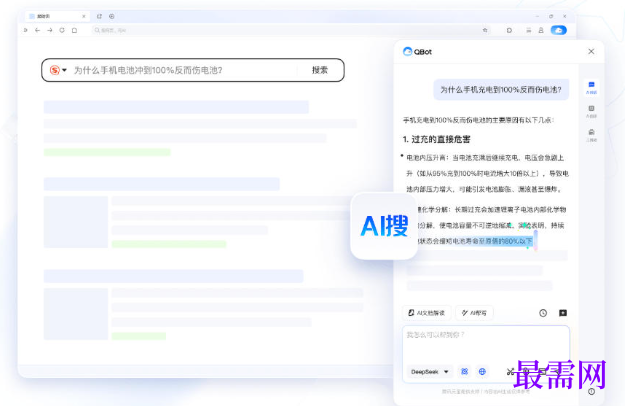Go back using the browser back arrow
The height and width of the screenshot is (406, 625).
[37, 30]
